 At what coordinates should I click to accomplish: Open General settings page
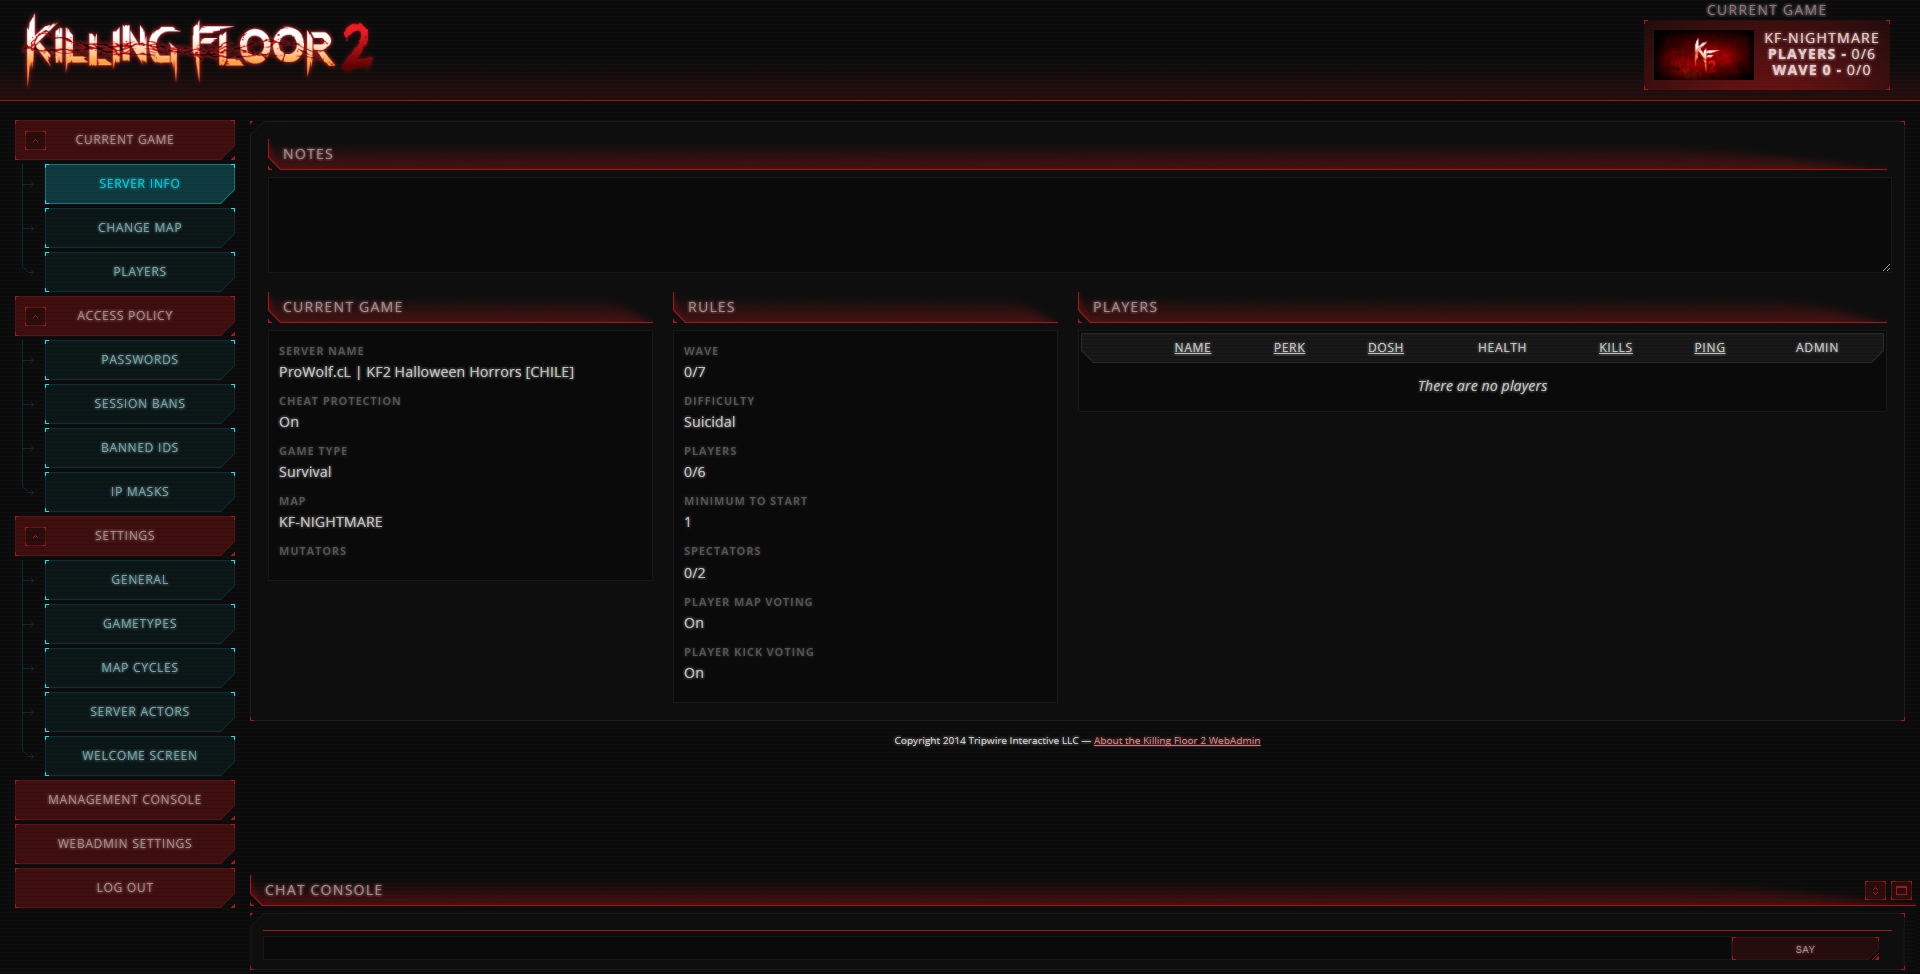(x=140, y=580)
